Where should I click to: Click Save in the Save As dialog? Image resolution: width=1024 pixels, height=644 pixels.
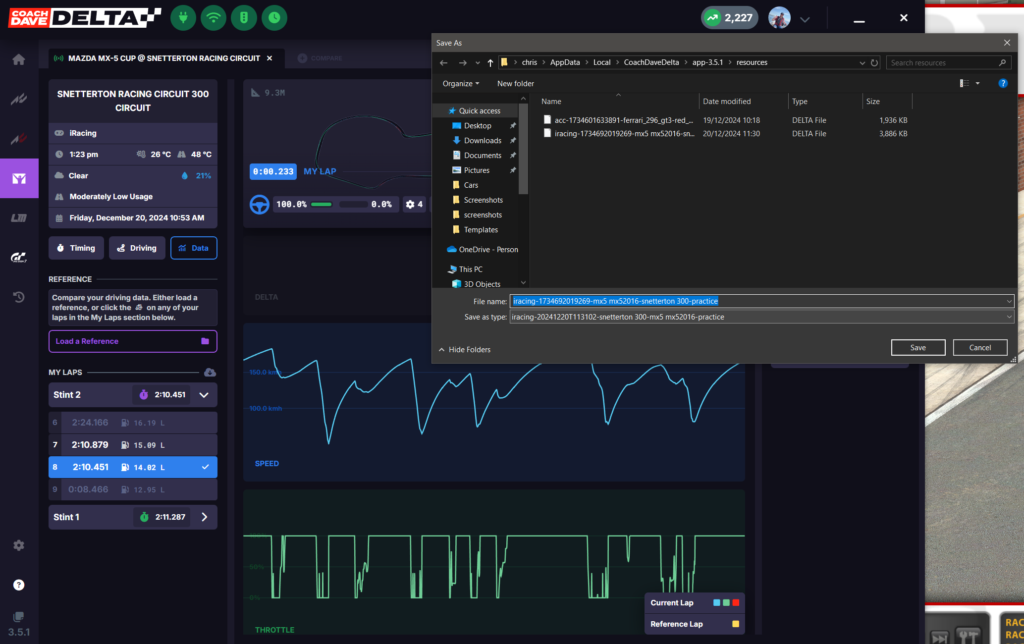(918, 347)
